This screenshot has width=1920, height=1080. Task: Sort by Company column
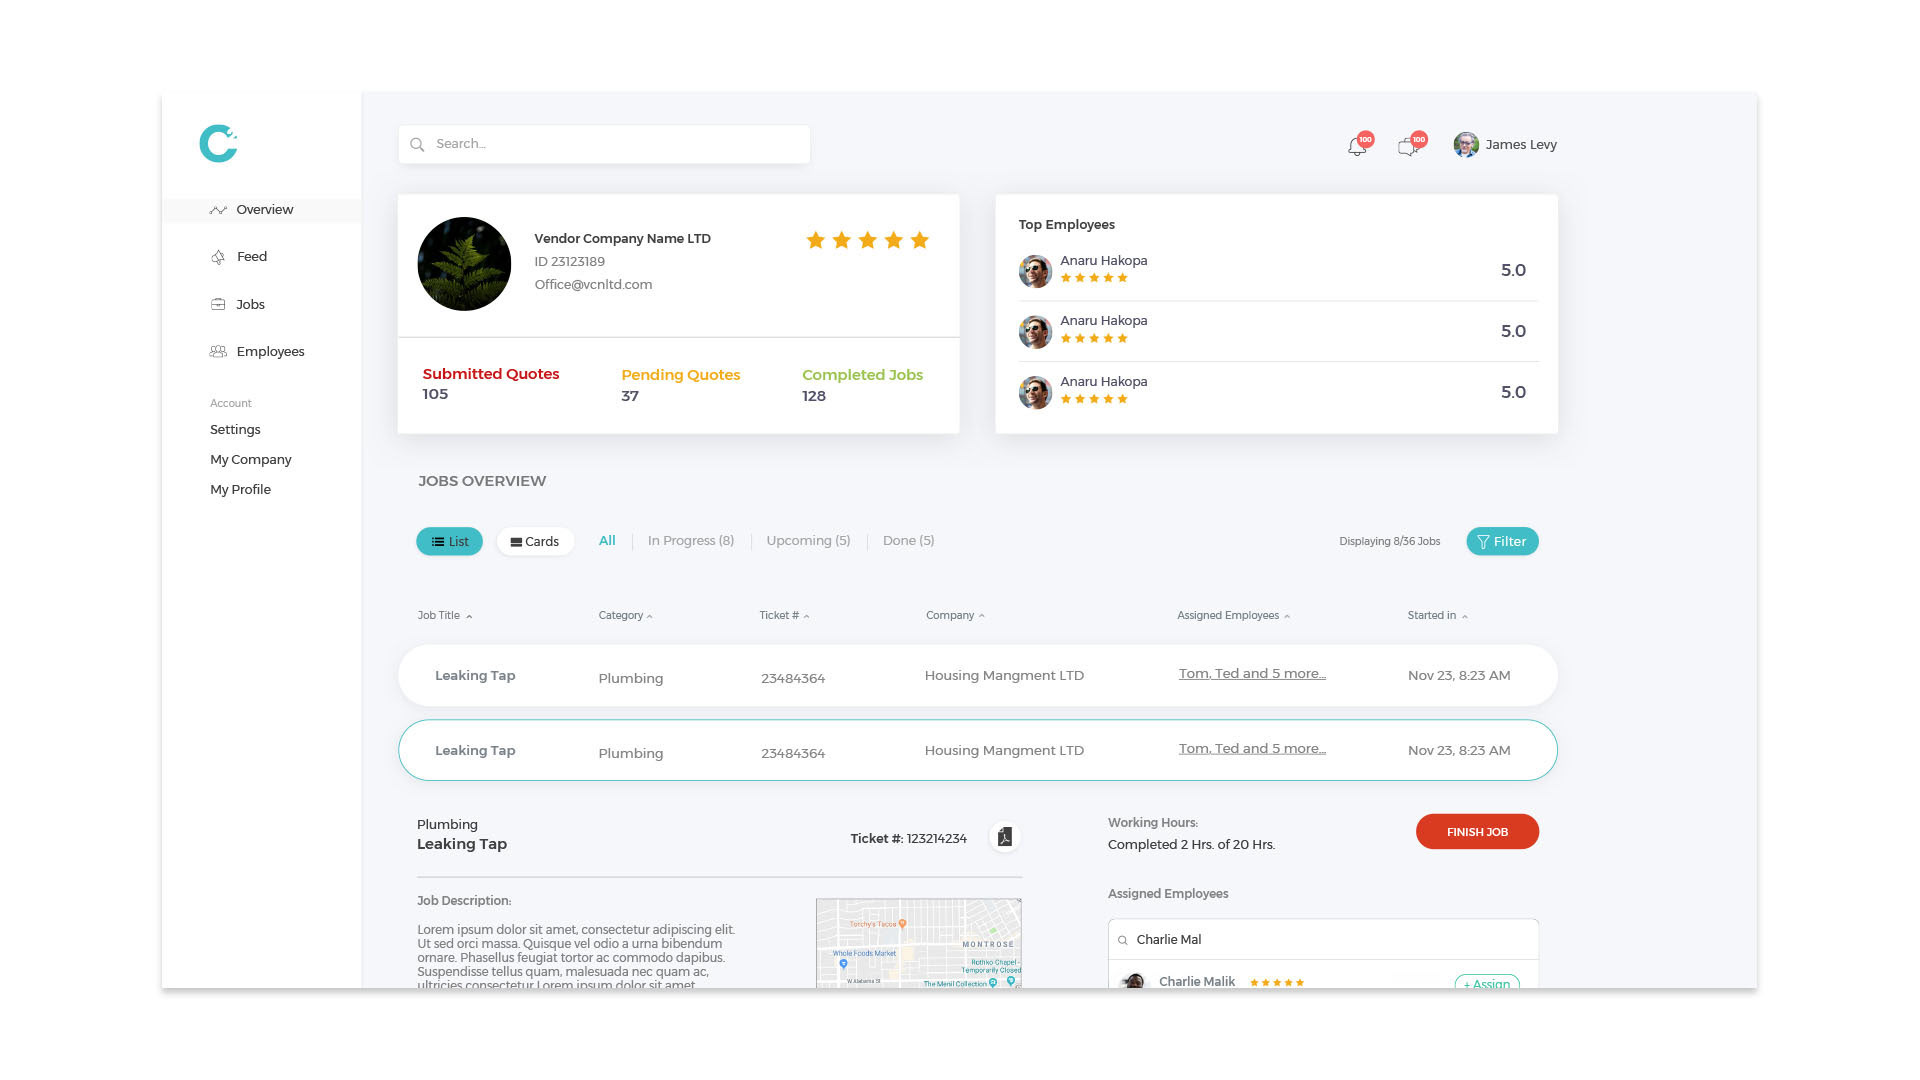(x=955, y=616)
